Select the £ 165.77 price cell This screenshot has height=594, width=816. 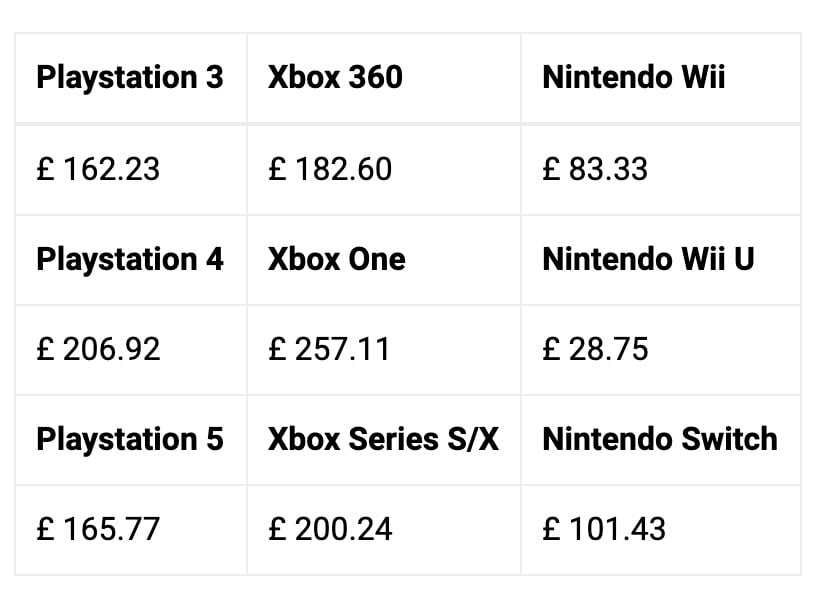[98, 529]
